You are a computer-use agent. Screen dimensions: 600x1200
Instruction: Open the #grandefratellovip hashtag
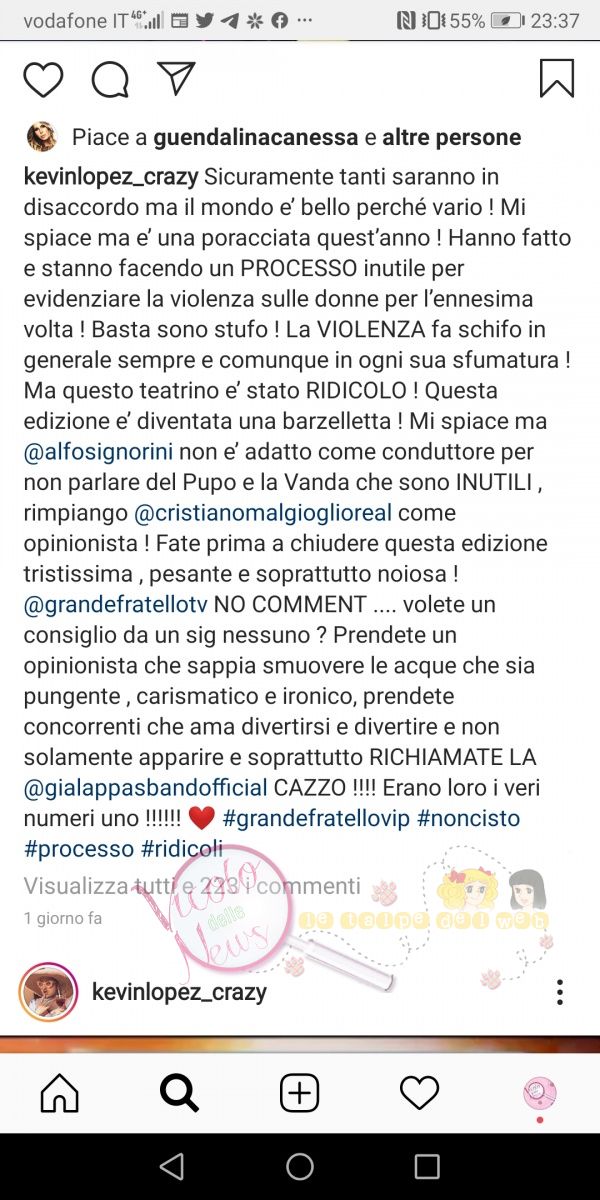(x=316, y=819)
